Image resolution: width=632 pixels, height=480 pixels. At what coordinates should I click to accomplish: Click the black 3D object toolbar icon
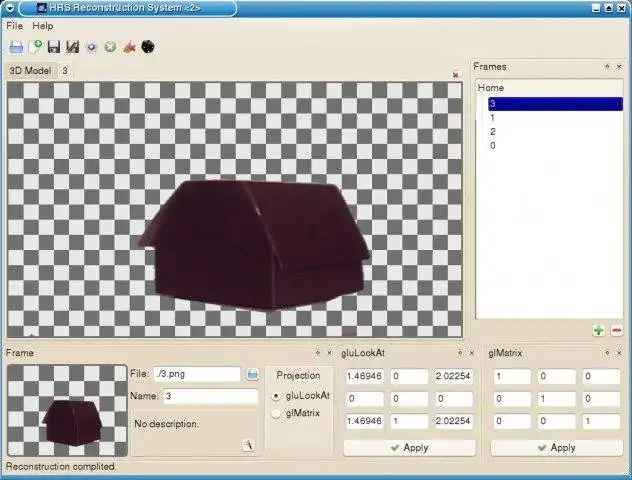pyautogui.click(x=147, y=46)
